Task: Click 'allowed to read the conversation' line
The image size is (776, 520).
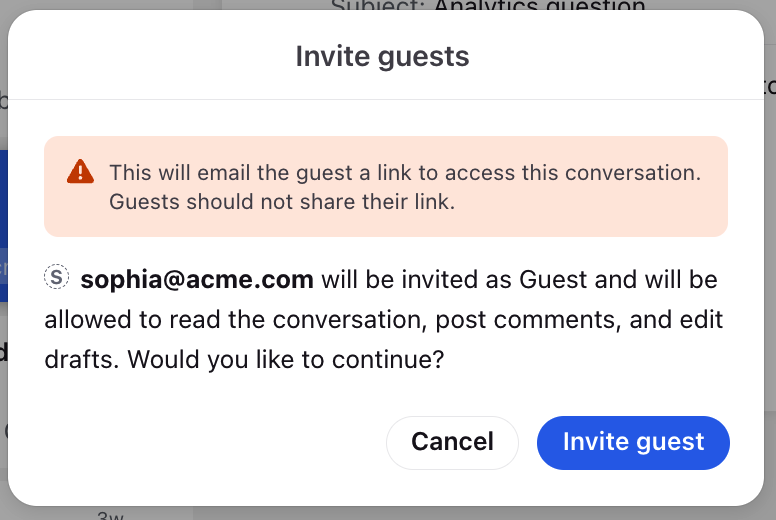Action: point(236,320)
